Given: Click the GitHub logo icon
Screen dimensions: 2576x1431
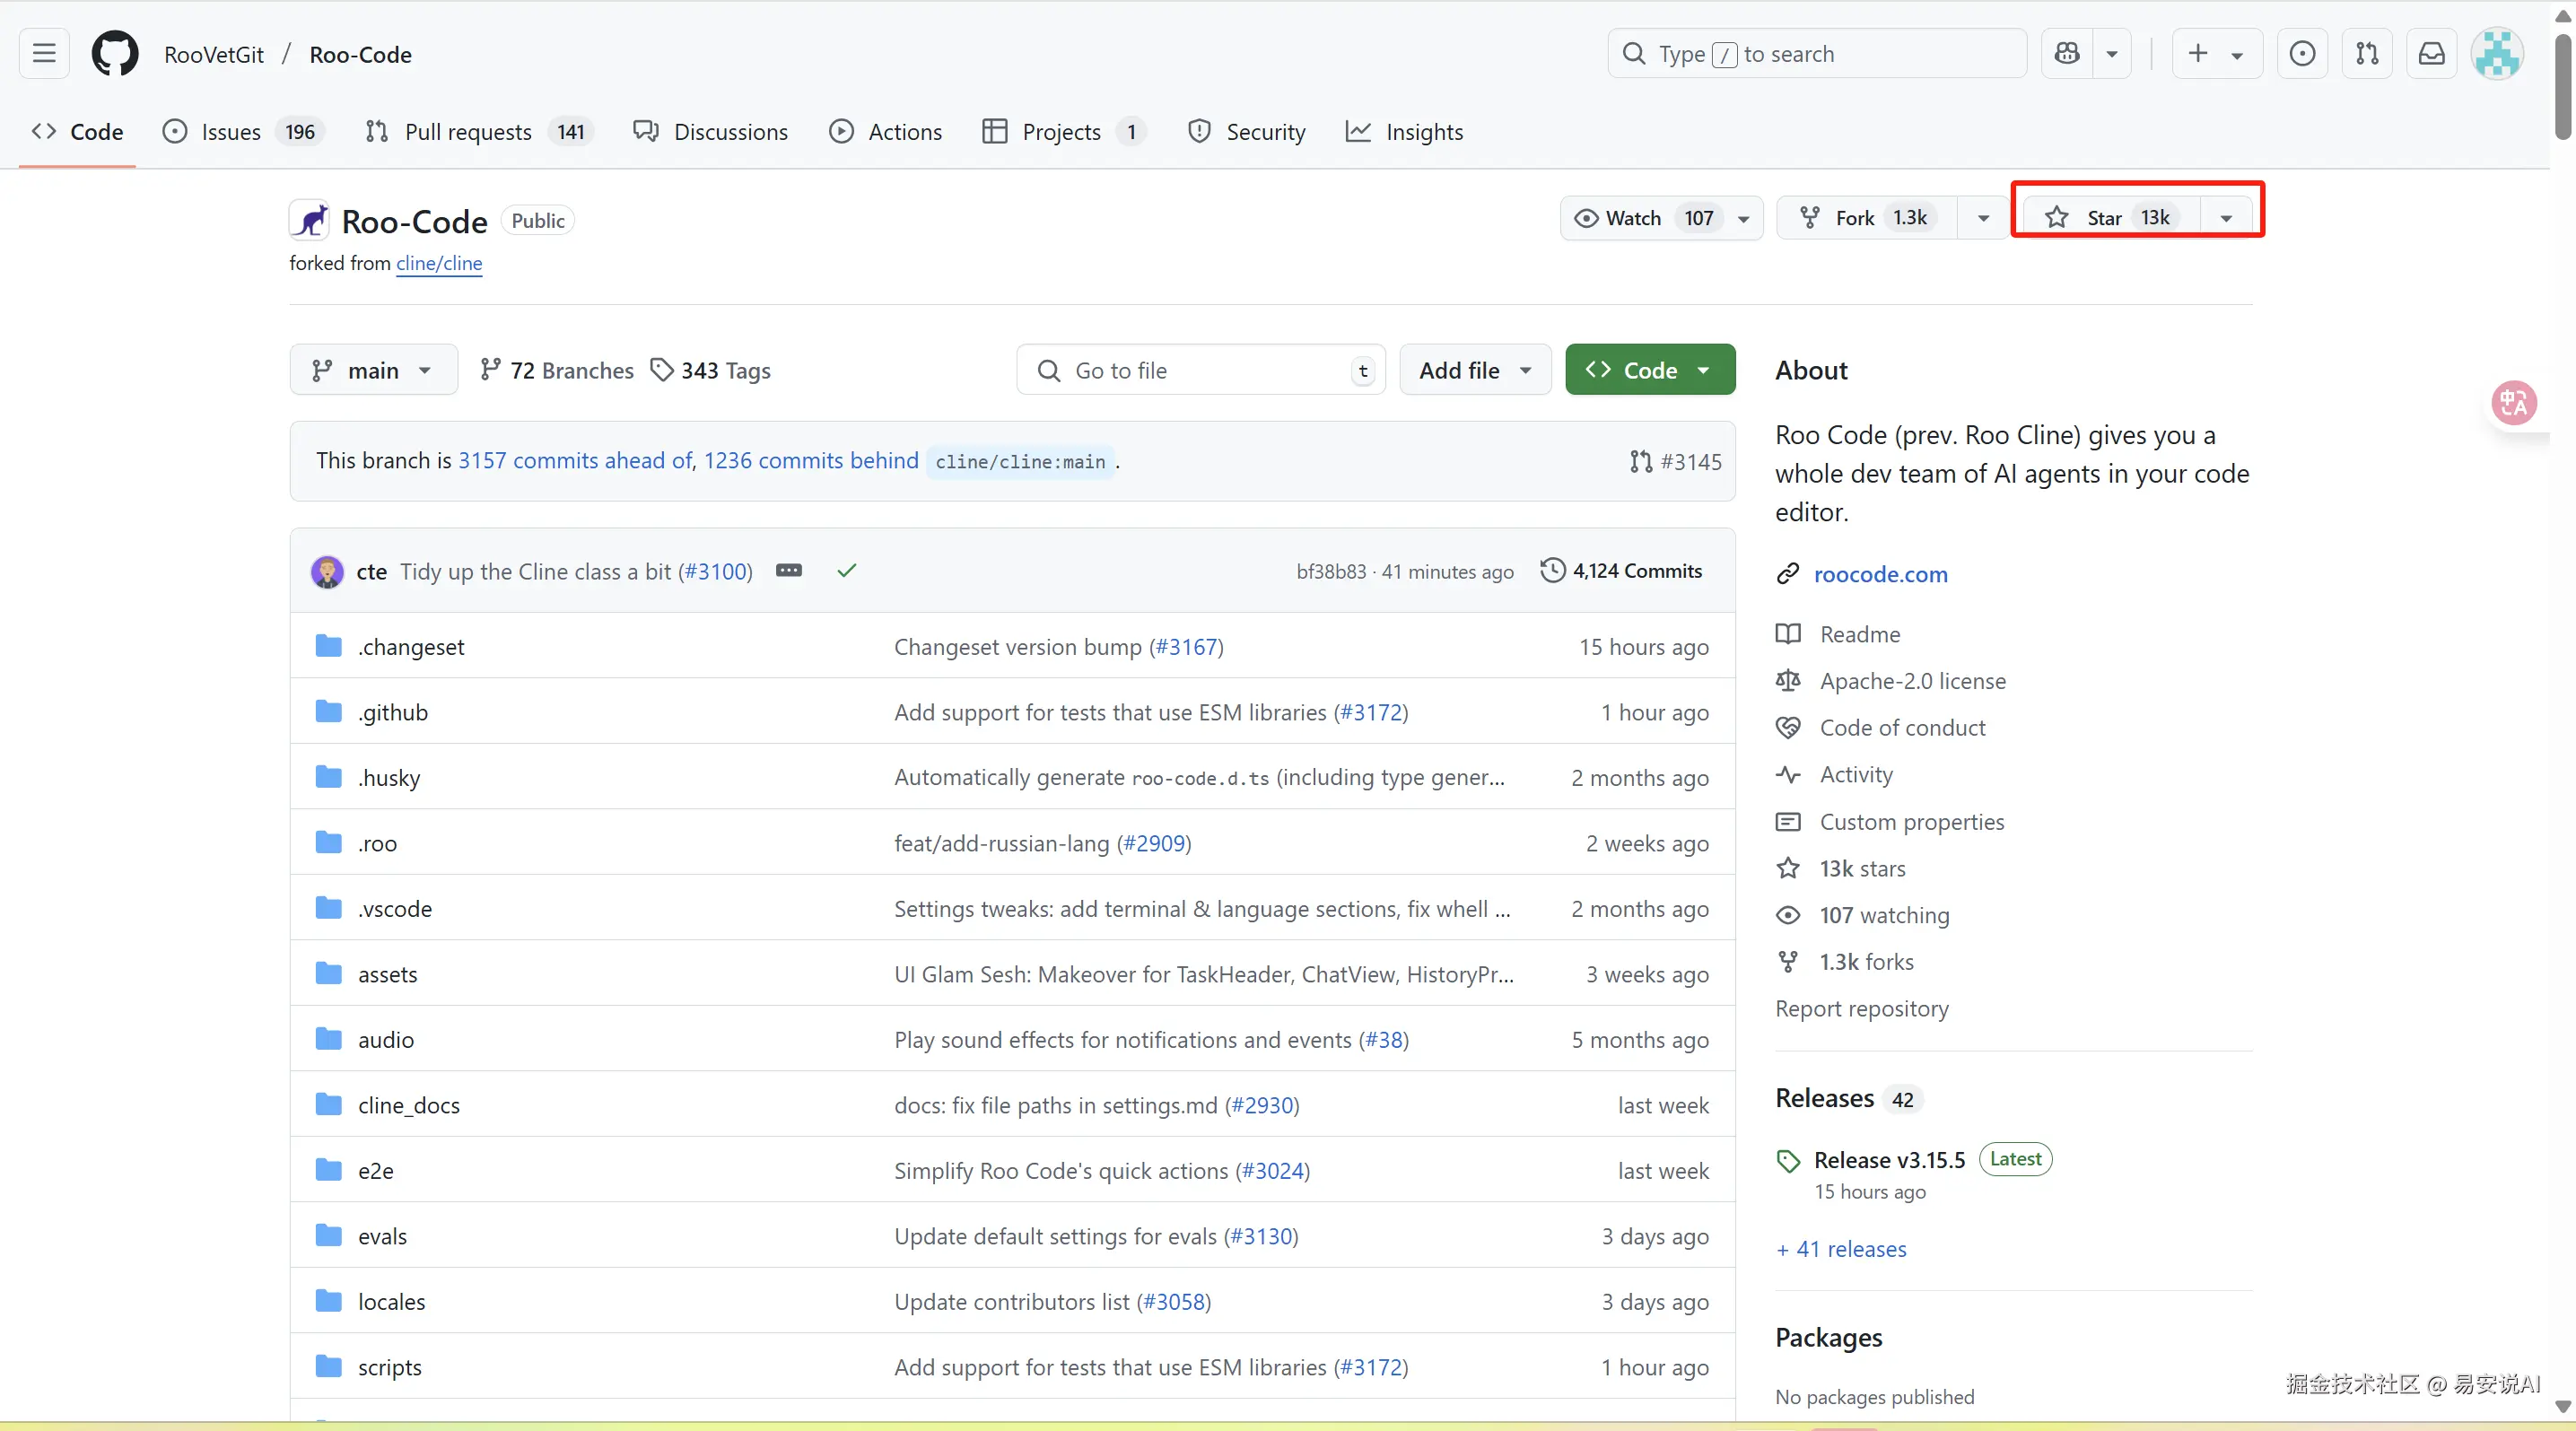Looking at the screenshot, I should (x=115, y=54).
